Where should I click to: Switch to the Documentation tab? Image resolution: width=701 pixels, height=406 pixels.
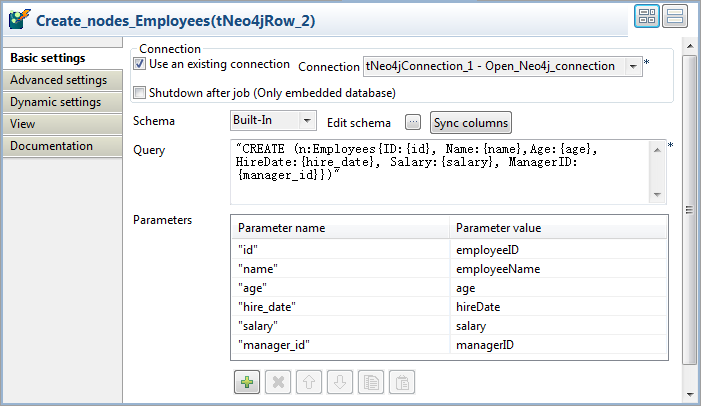tap(51, 146)
